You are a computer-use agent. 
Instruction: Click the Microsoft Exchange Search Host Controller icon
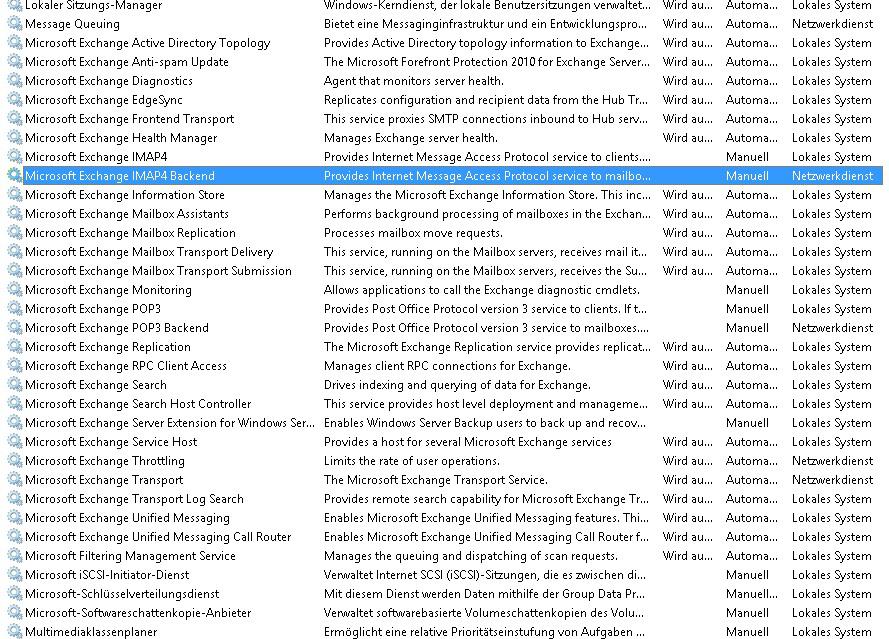pyautogui.click(x=14, y=404)
